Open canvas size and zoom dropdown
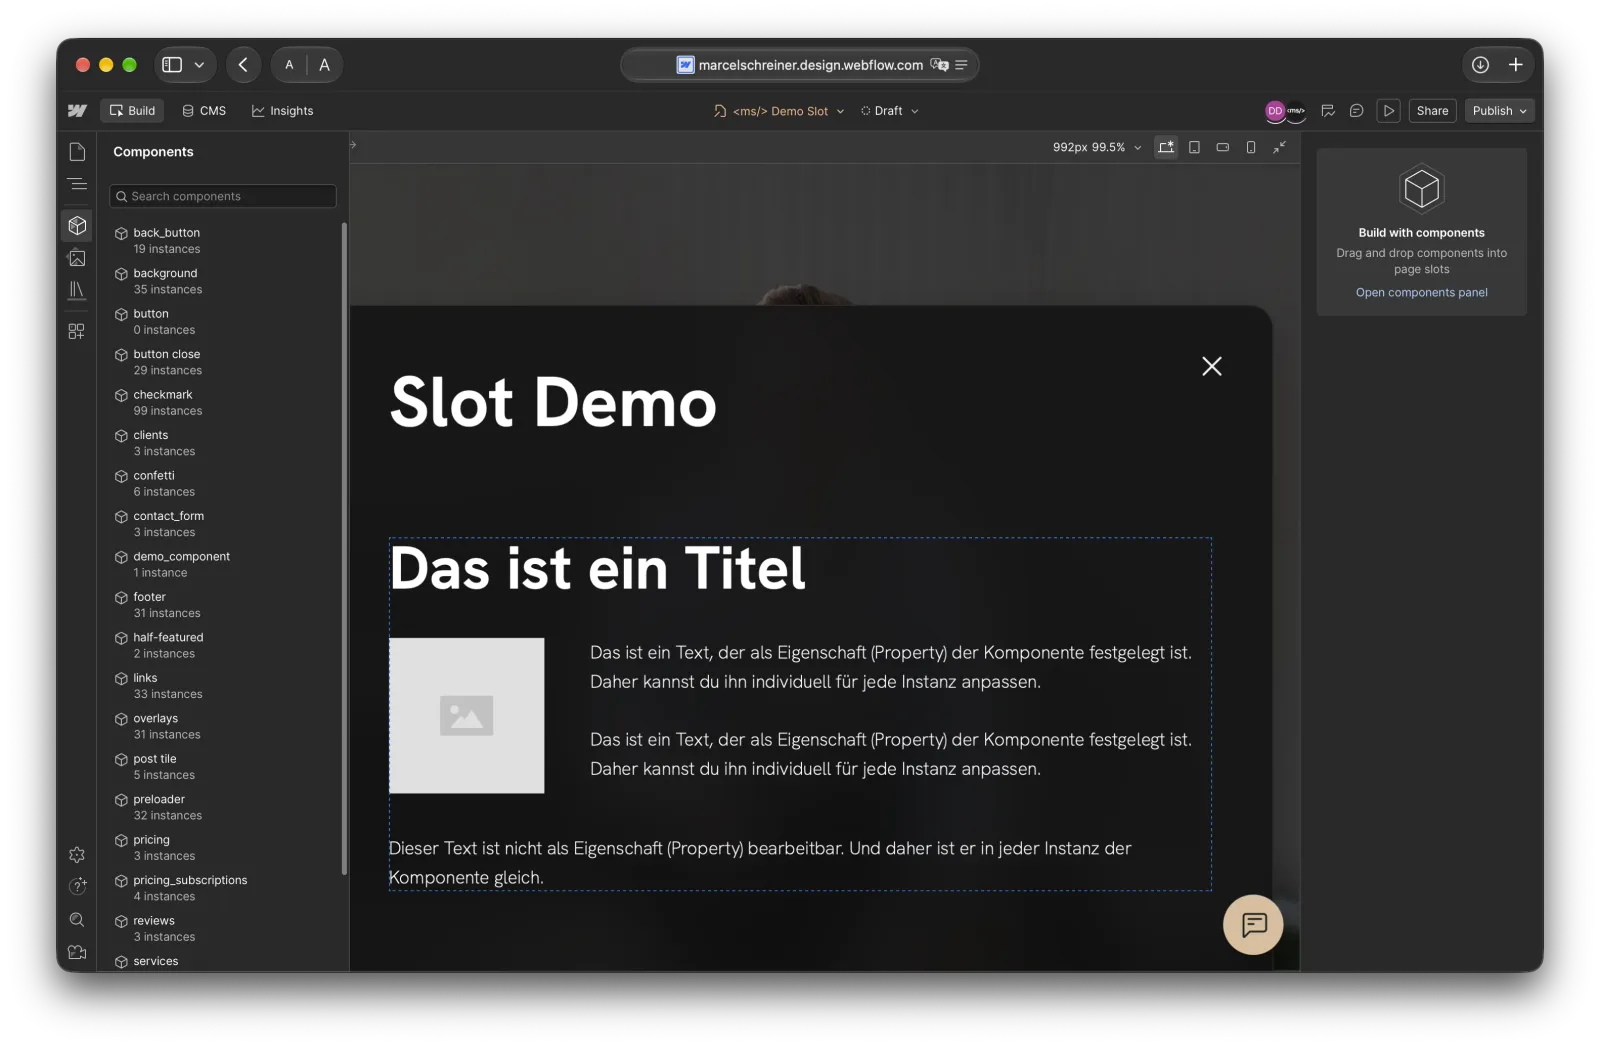This screenshot has width=1600, height=1047. [x=1097, y=147]
